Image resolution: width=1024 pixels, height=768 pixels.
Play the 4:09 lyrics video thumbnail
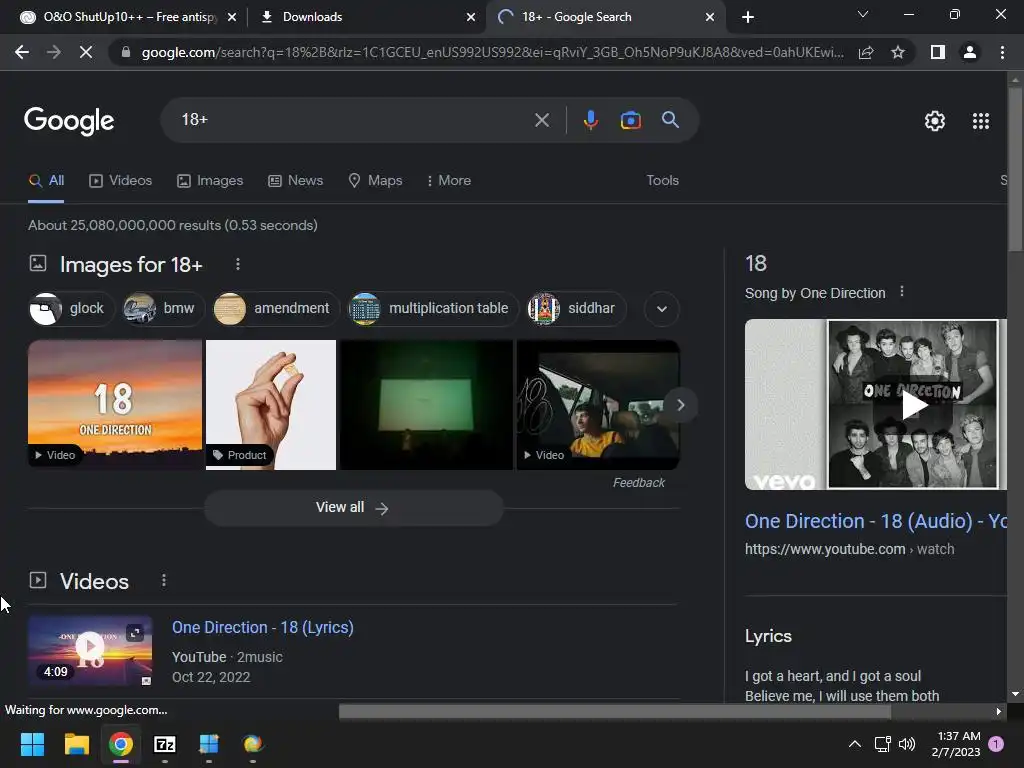pyautogui.click(x=90, y=650)
